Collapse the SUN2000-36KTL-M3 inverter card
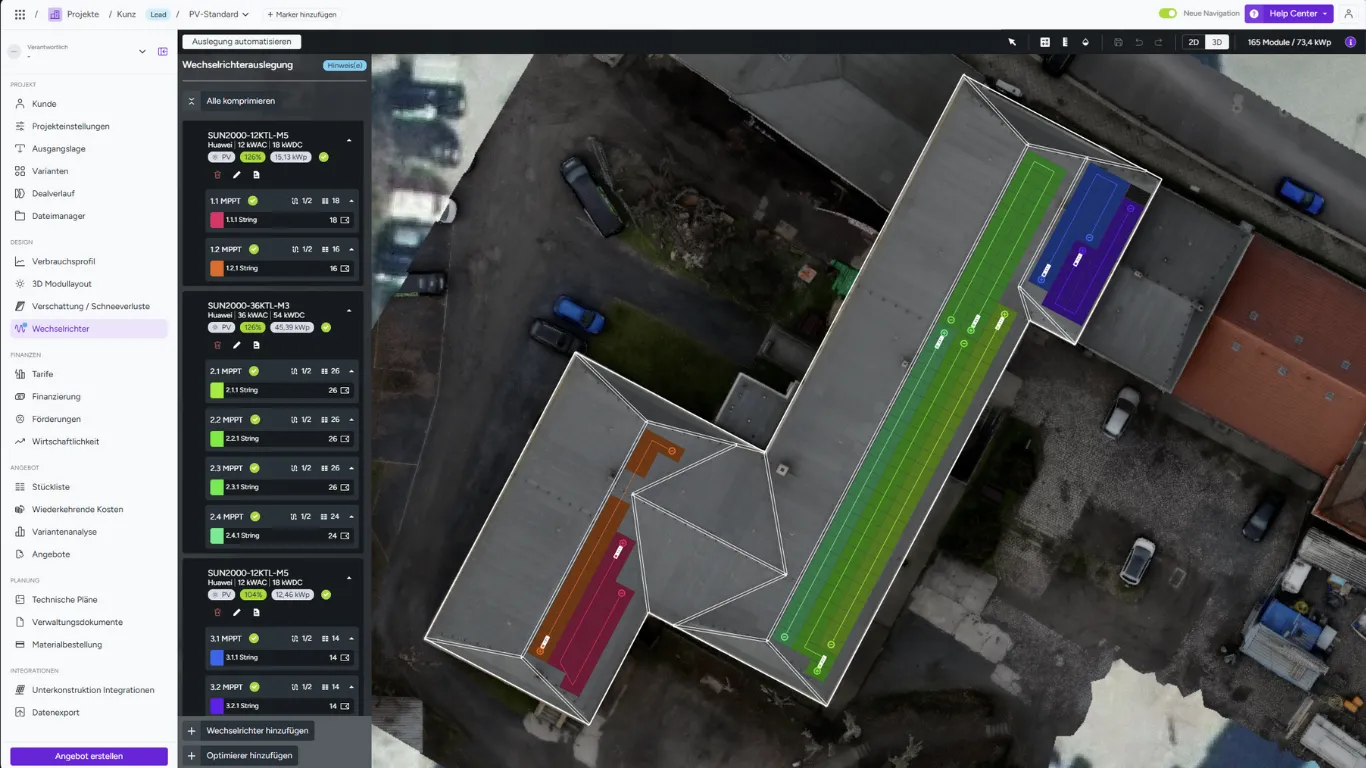 pyautogui.click(x=349, y=311)
